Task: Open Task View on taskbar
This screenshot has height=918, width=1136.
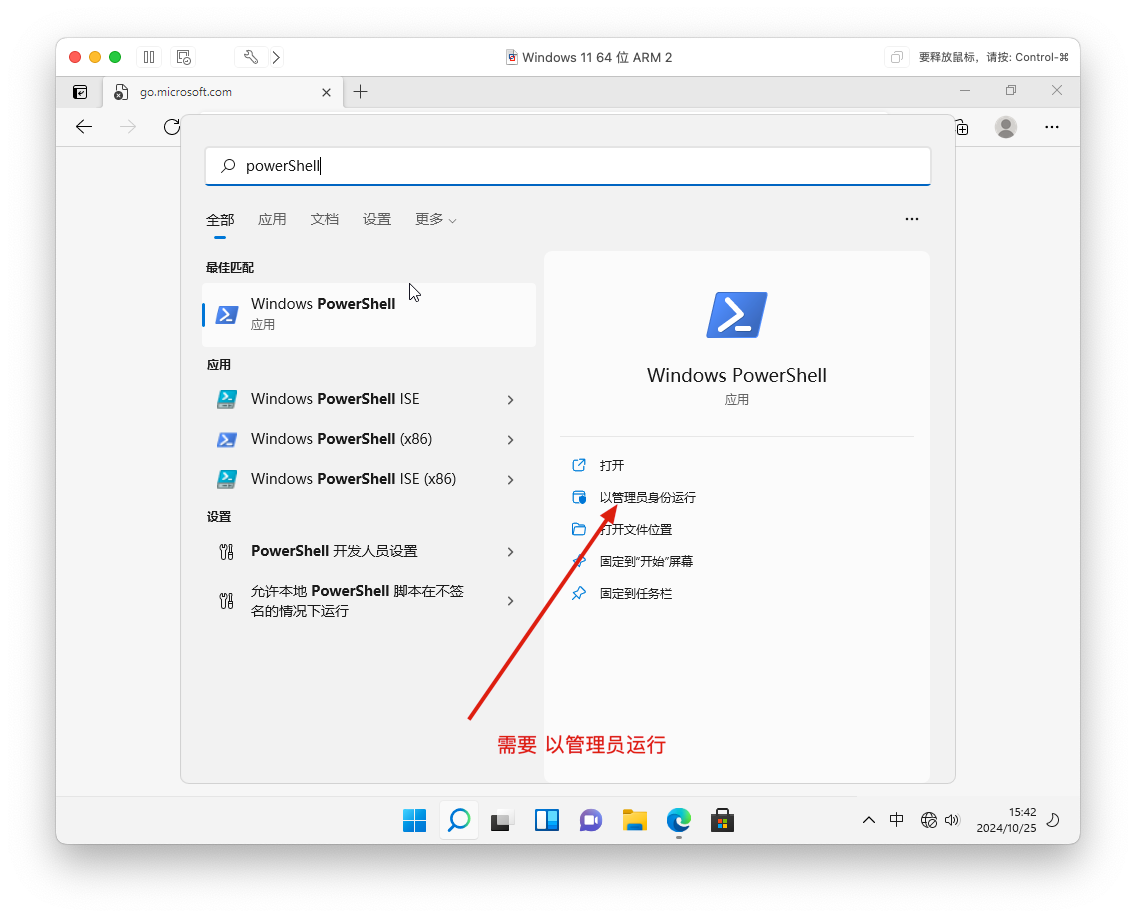Action: [502, 821]
